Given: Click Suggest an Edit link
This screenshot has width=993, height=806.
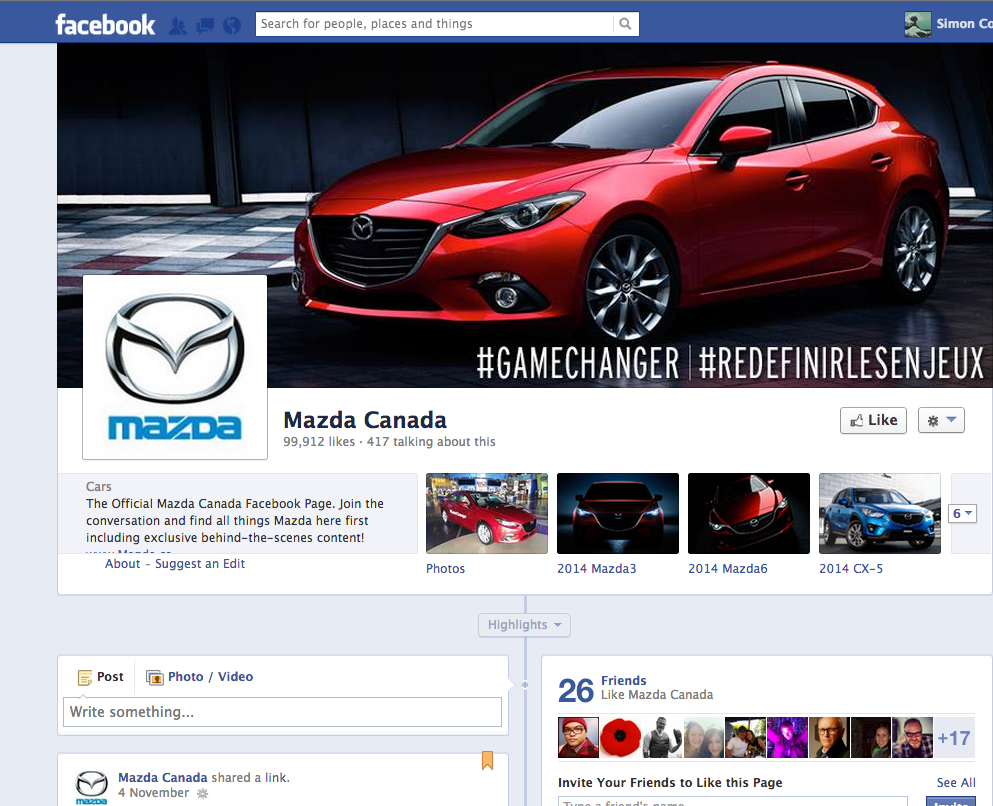Looking at the screenshot, I should click(200, 564).
